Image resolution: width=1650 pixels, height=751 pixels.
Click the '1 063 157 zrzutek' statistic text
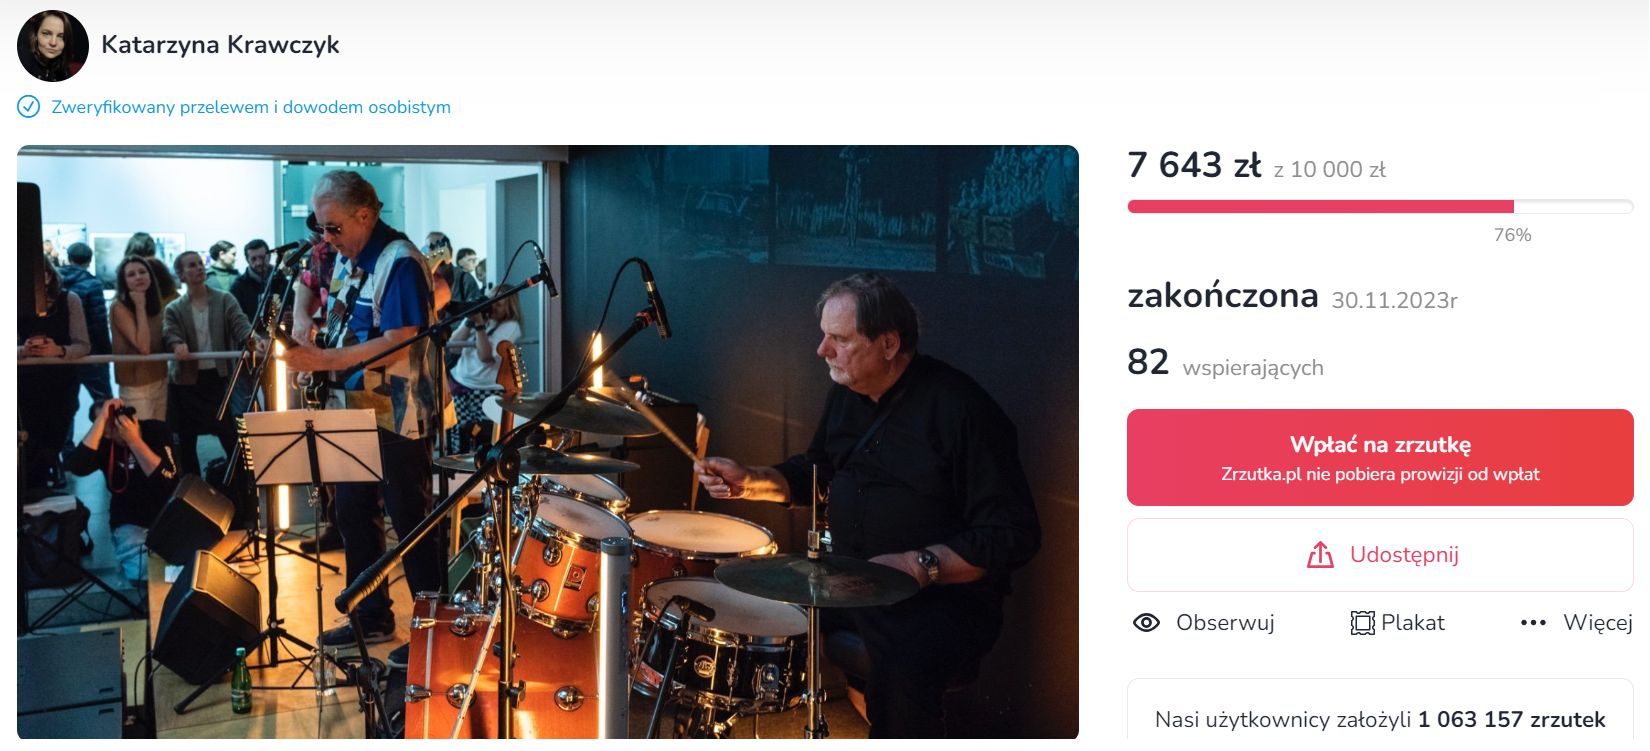1511,720
